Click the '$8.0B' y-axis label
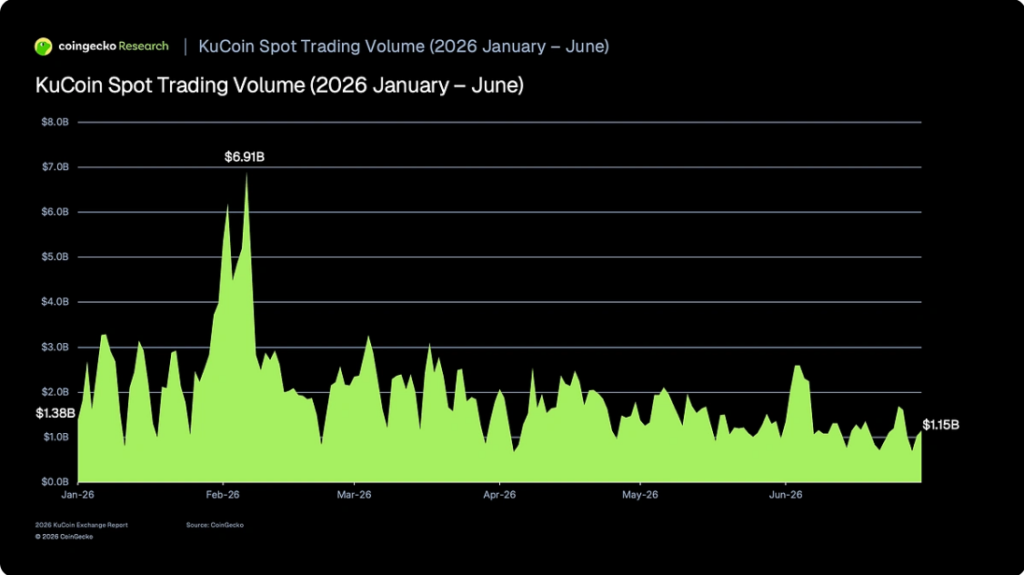The image size is (1024, 575). click(55, 122)
